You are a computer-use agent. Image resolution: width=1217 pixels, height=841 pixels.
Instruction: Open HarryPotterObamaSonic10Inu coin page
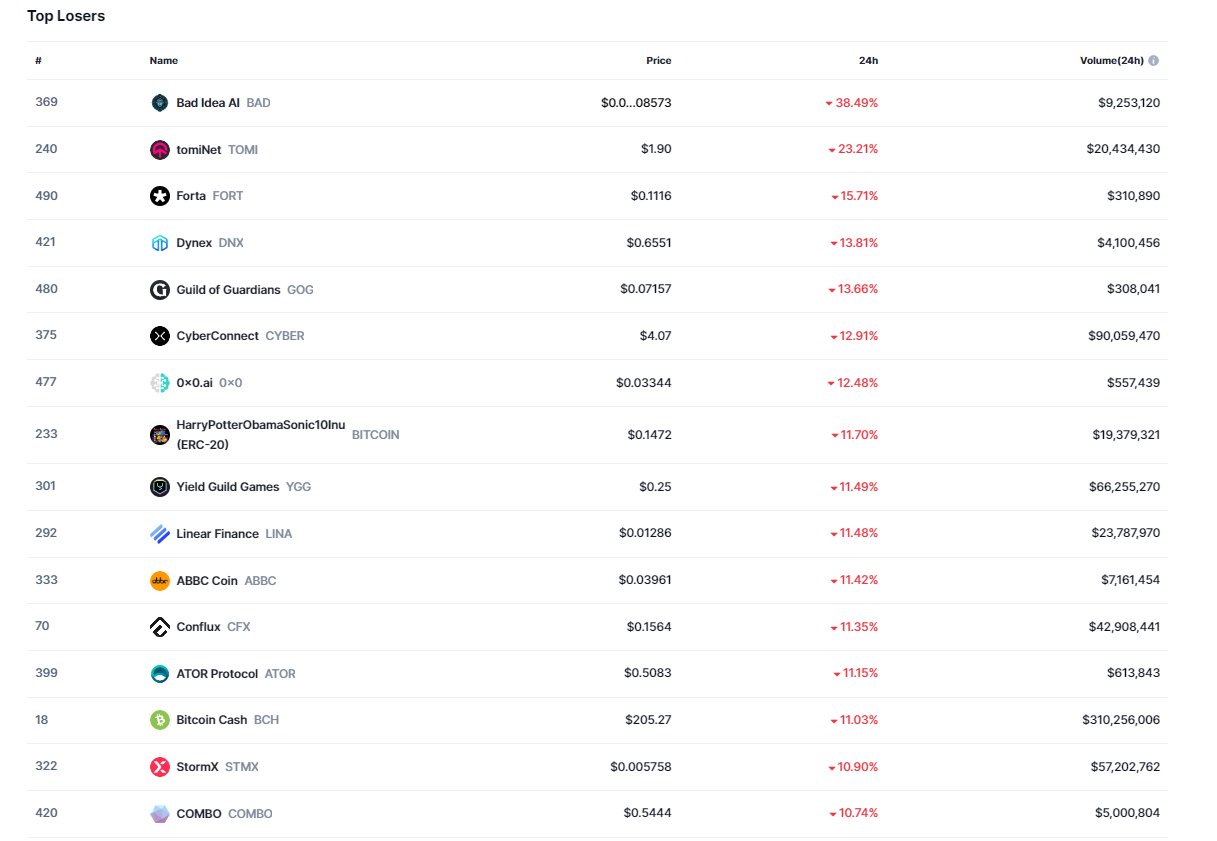tap(260, 426)
